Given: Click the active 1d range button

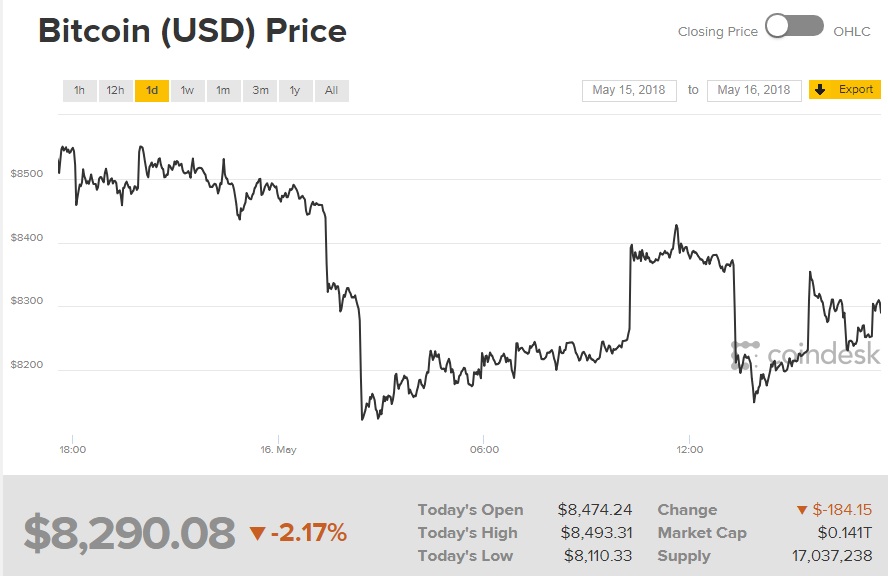Looking at the screenshot, I should [151, 91].
